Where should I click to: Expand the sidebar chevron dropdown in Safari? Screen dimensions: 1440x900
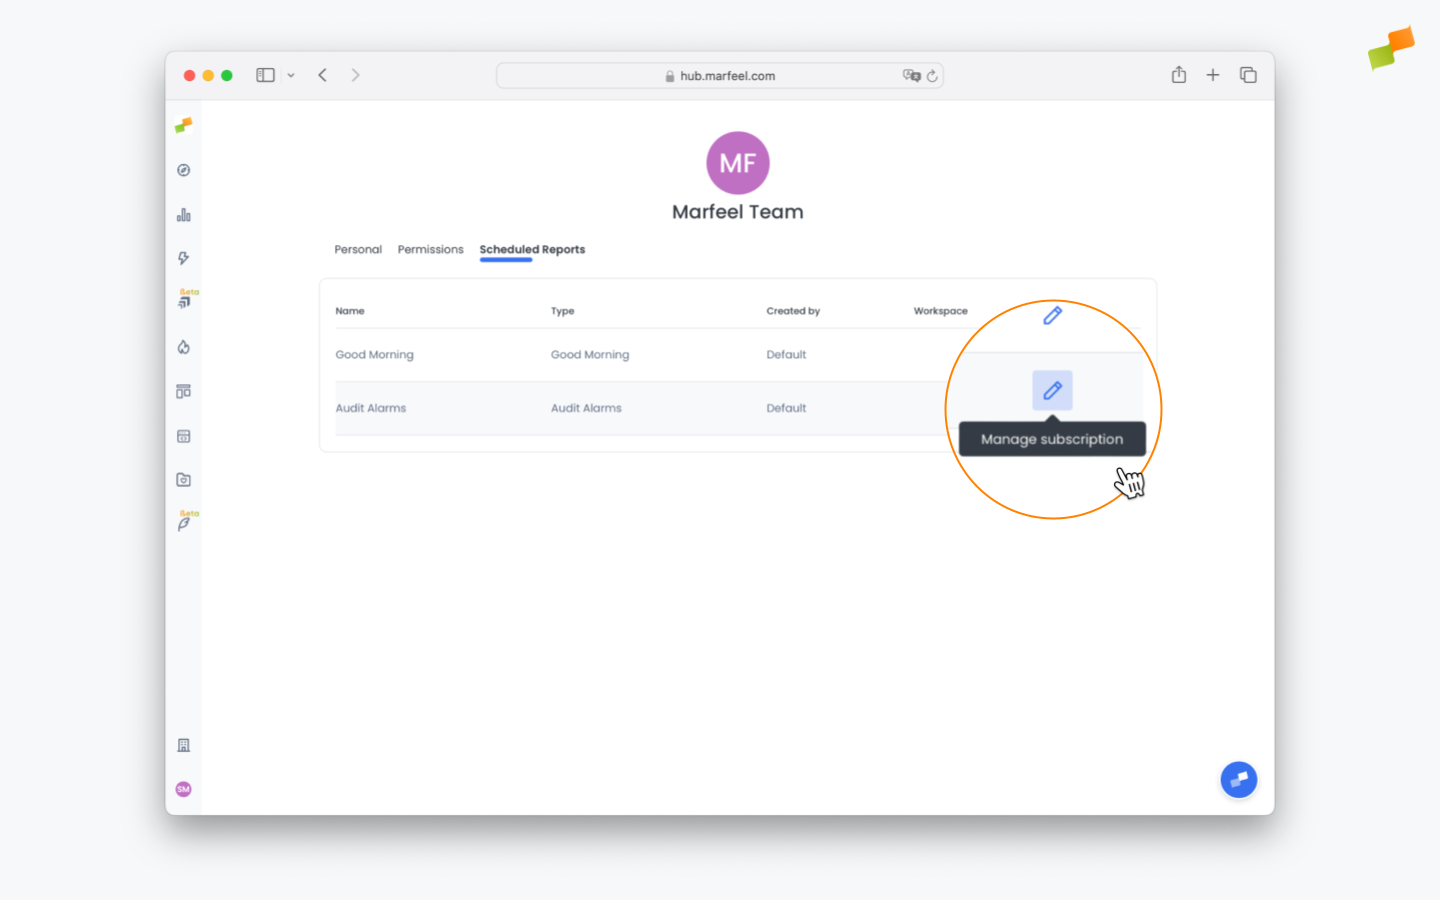pos(291,75)
